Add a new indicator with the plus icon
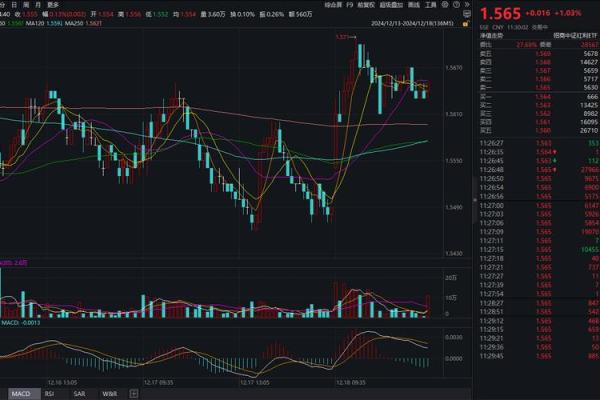The image size is (600, 400). tap(134, 393)
